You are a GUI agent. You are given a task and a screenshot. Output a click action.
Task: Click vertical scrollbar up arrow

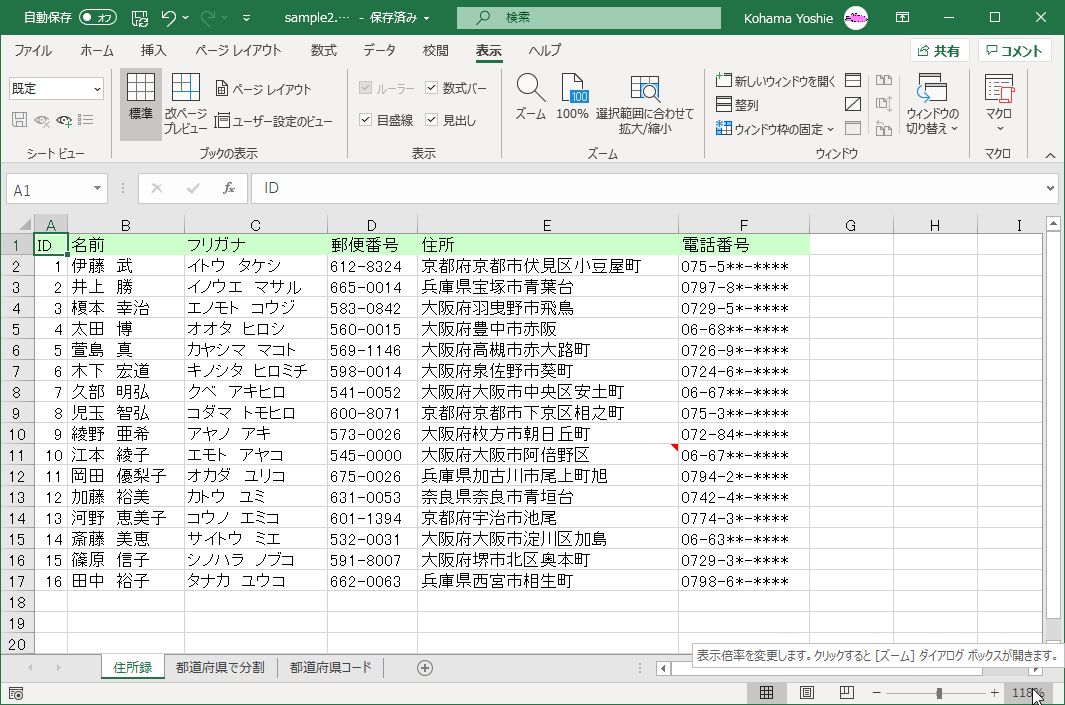click(1053, 223)
